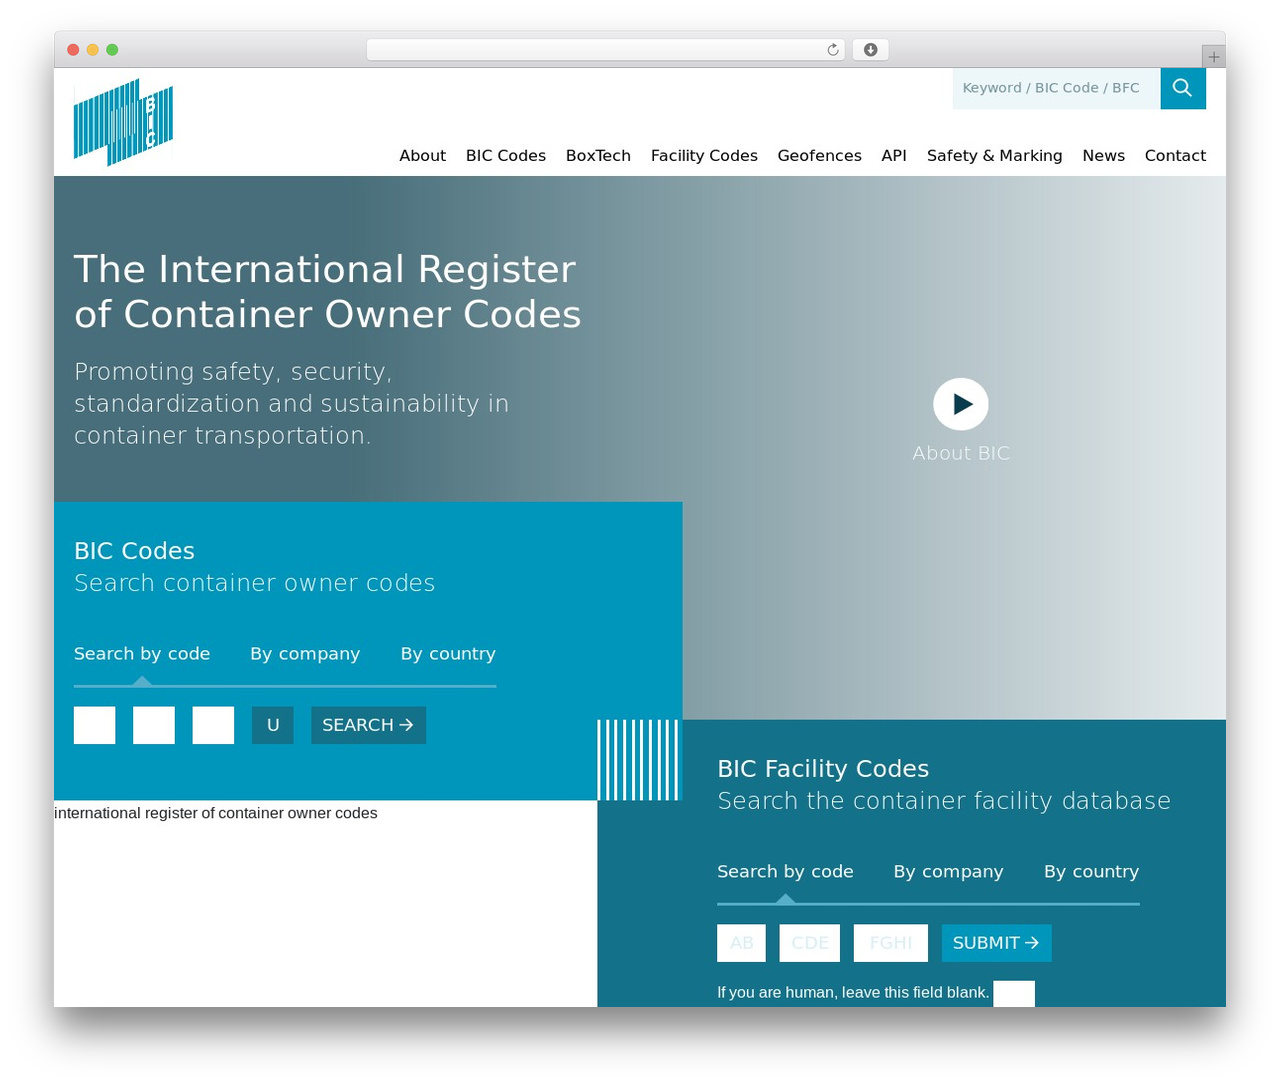This screenshot has height=1084, width=1280.
Task: Open the BIC Codes menu item
Action: [506, 156]
